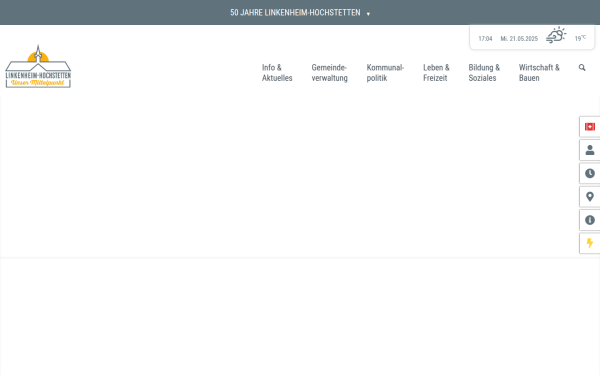Click the date Mi. 21.05.2025
This screenshot has height=375, width=600.
click(x=519, y=39)
